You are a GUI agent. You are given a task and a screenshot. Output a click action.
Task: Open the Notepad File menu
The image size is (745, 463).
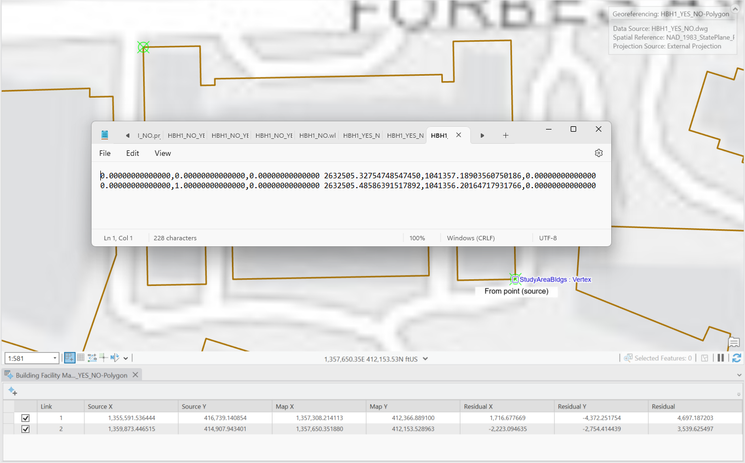pos(105,153)
